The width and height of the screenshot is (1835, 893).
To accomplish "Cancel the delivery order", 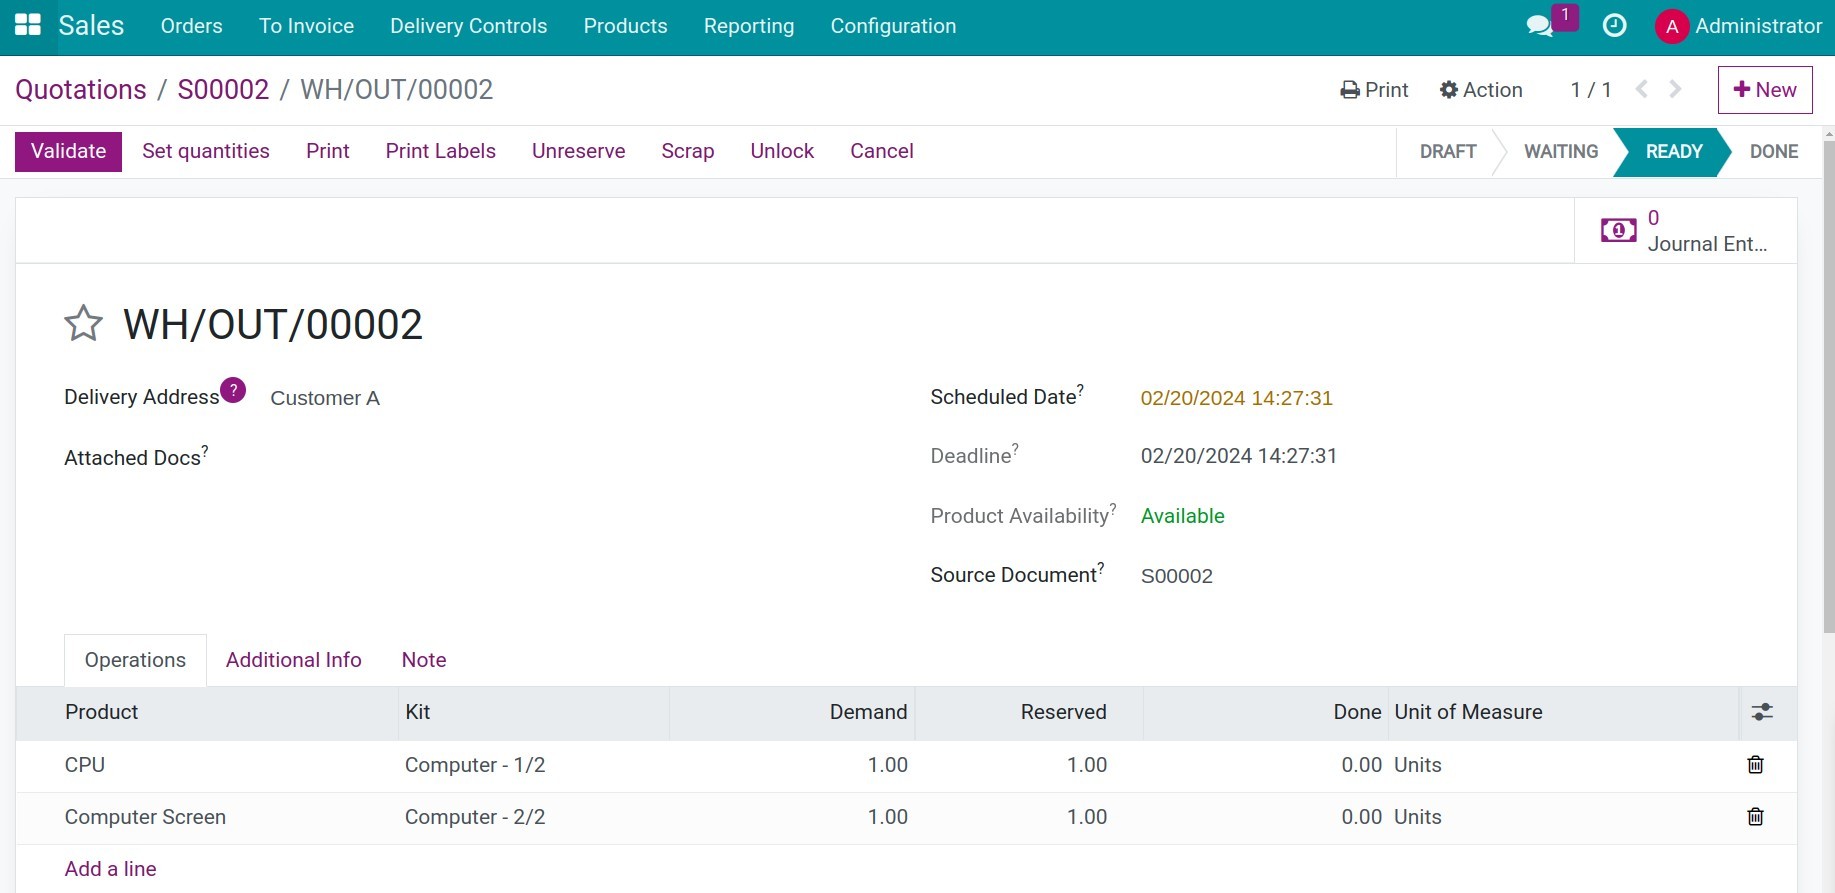I will (882, 152).
